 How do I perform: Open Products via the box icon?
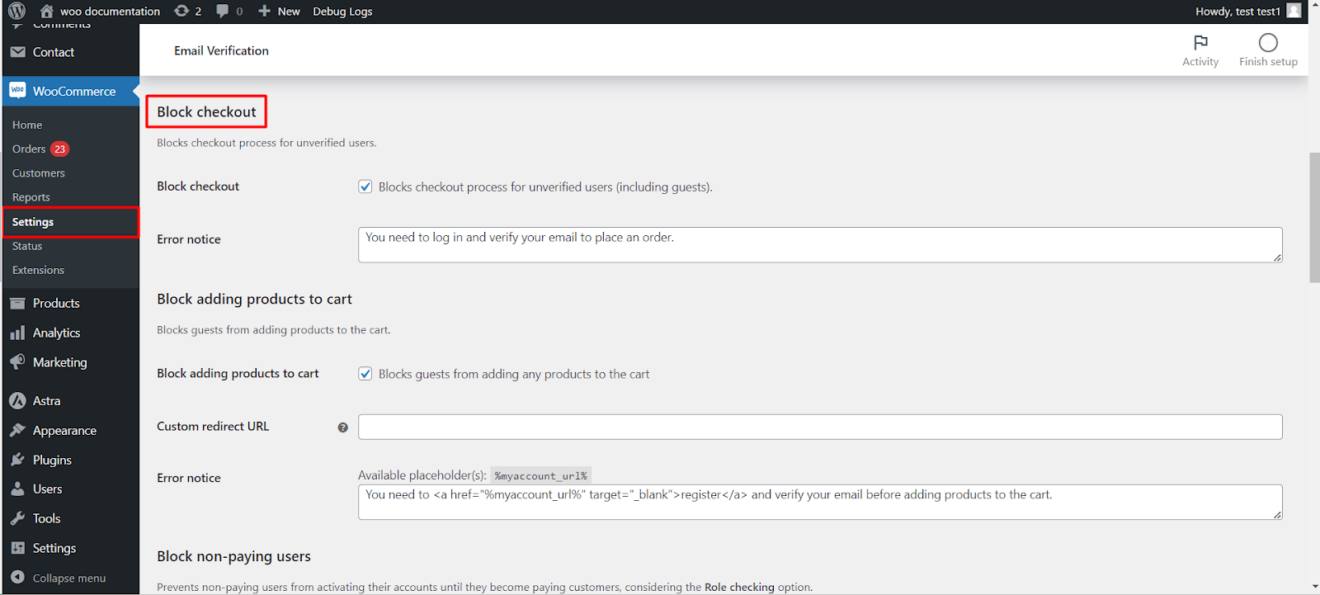(17, 303)
